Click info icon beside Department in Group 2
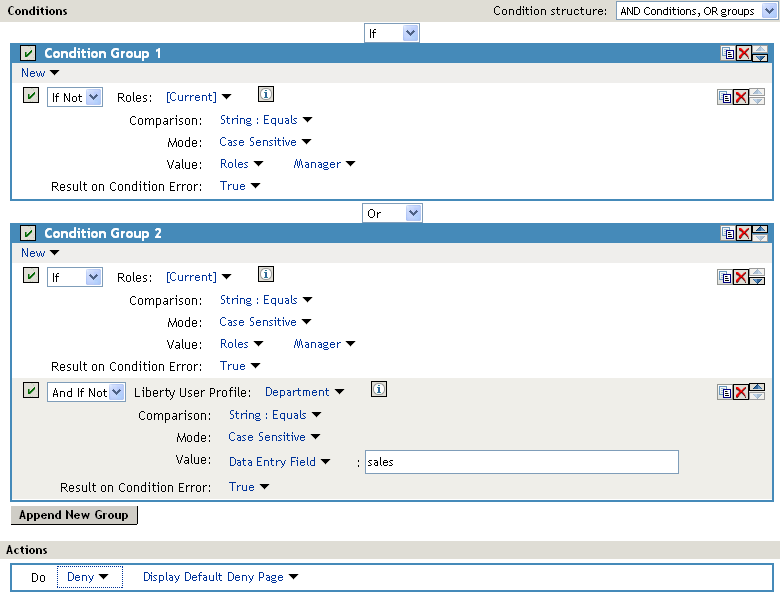This screenshot has height=592, width=780. [378, 390]
